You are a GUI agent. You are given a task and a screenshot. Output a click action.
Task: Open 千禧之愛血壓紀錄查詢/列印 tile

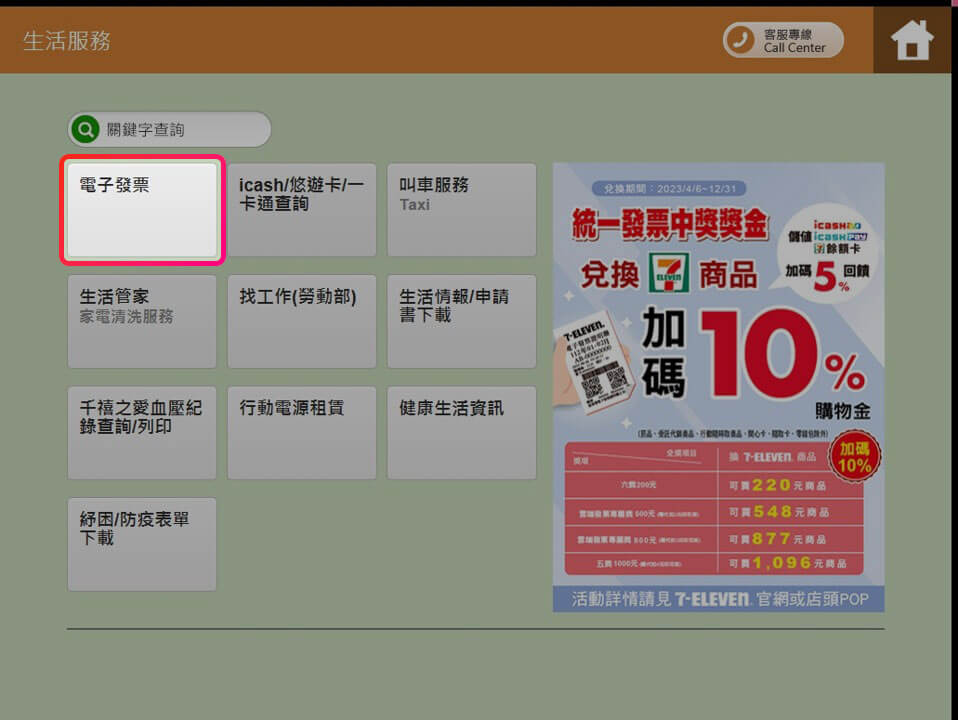coord(142,433)
